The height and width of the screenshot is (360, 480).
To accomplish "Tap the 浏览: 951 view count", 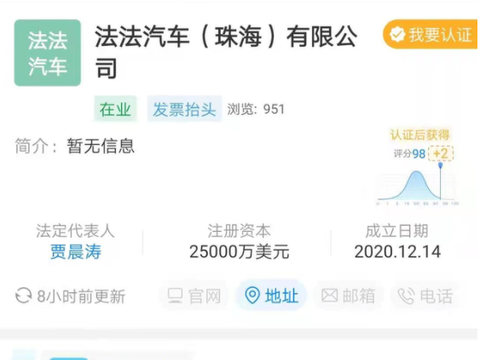I will [256, 109].
